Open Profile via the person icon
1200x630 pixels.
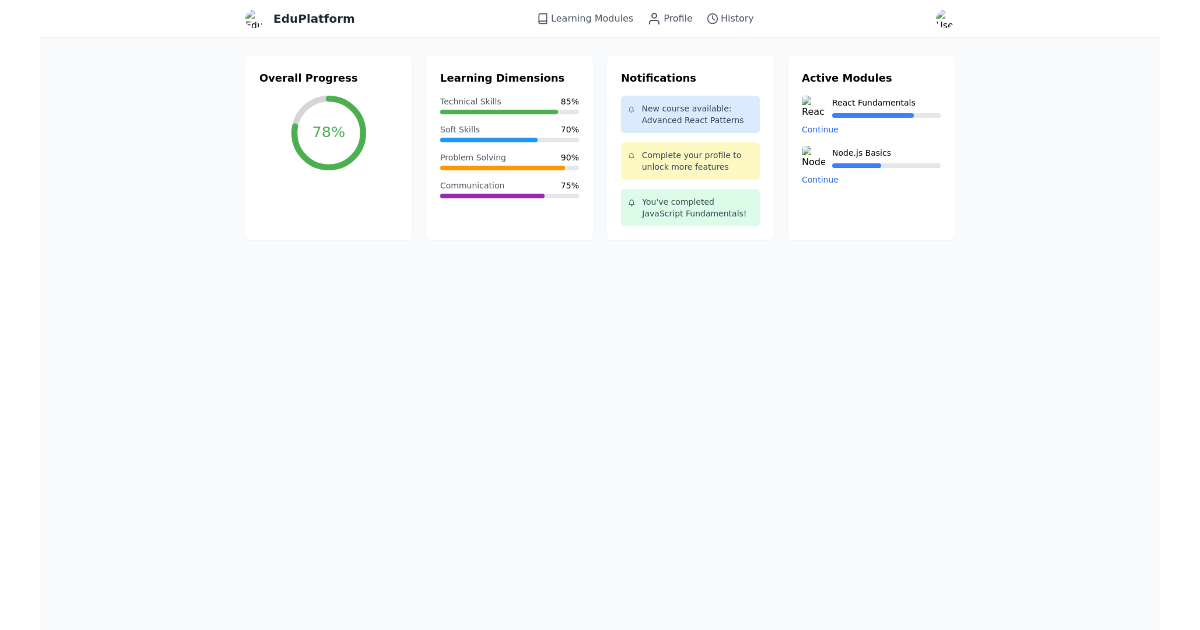653,18
